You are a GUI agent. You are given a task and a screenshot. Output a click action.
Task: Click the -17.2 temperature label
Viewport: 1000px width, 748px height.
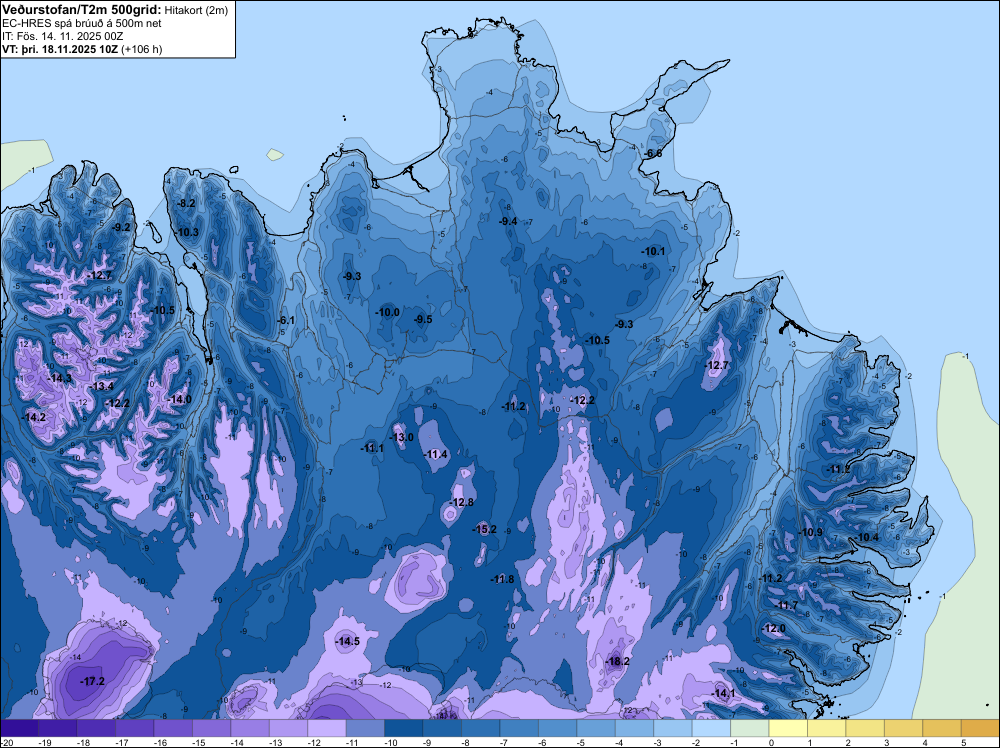(92, 682)
